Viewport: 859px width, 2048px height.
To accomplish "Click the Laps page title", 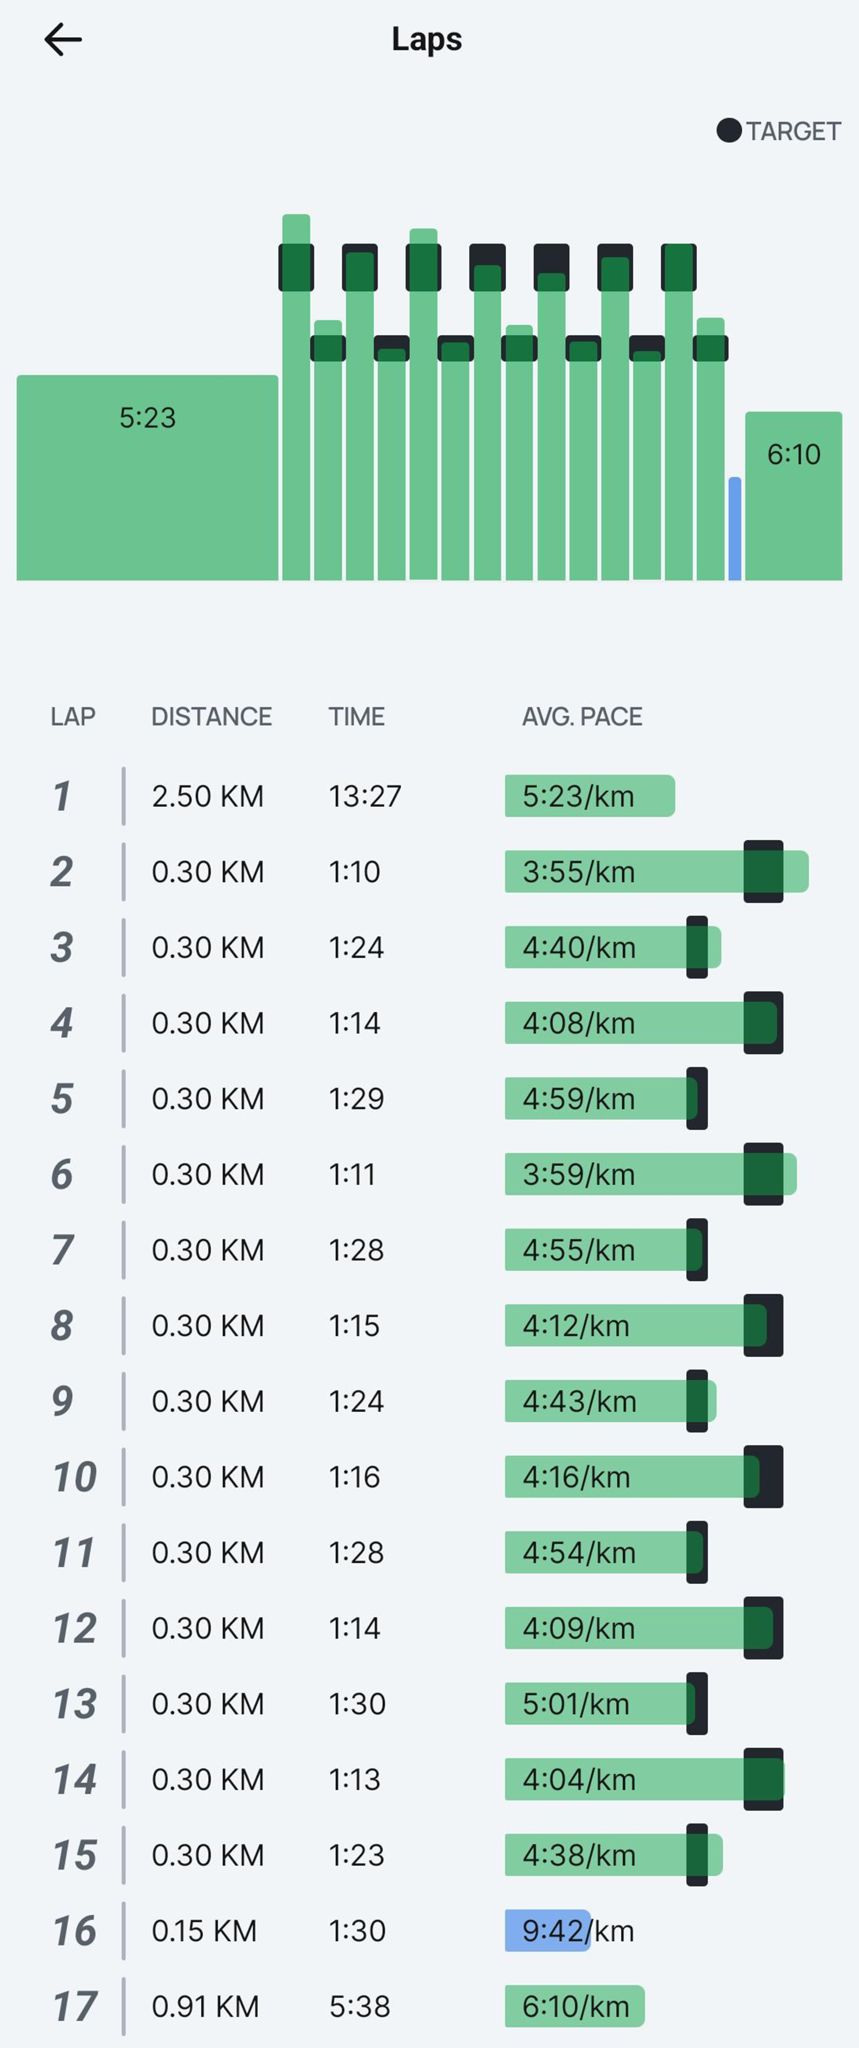I will [x=427, y=39].
